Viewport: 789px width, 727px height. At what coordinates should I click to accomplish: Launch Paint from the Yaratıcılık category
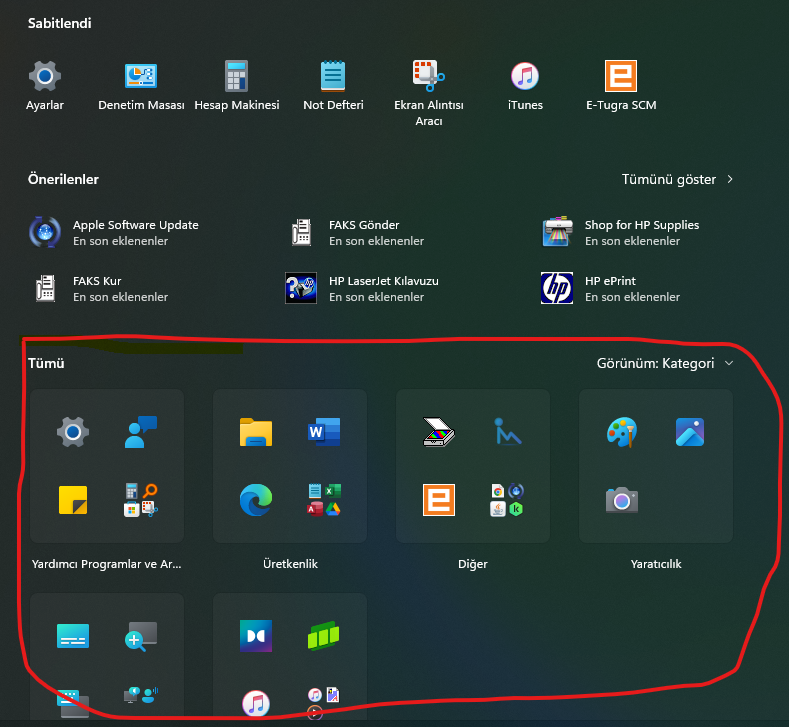click(x=622, y=432)
